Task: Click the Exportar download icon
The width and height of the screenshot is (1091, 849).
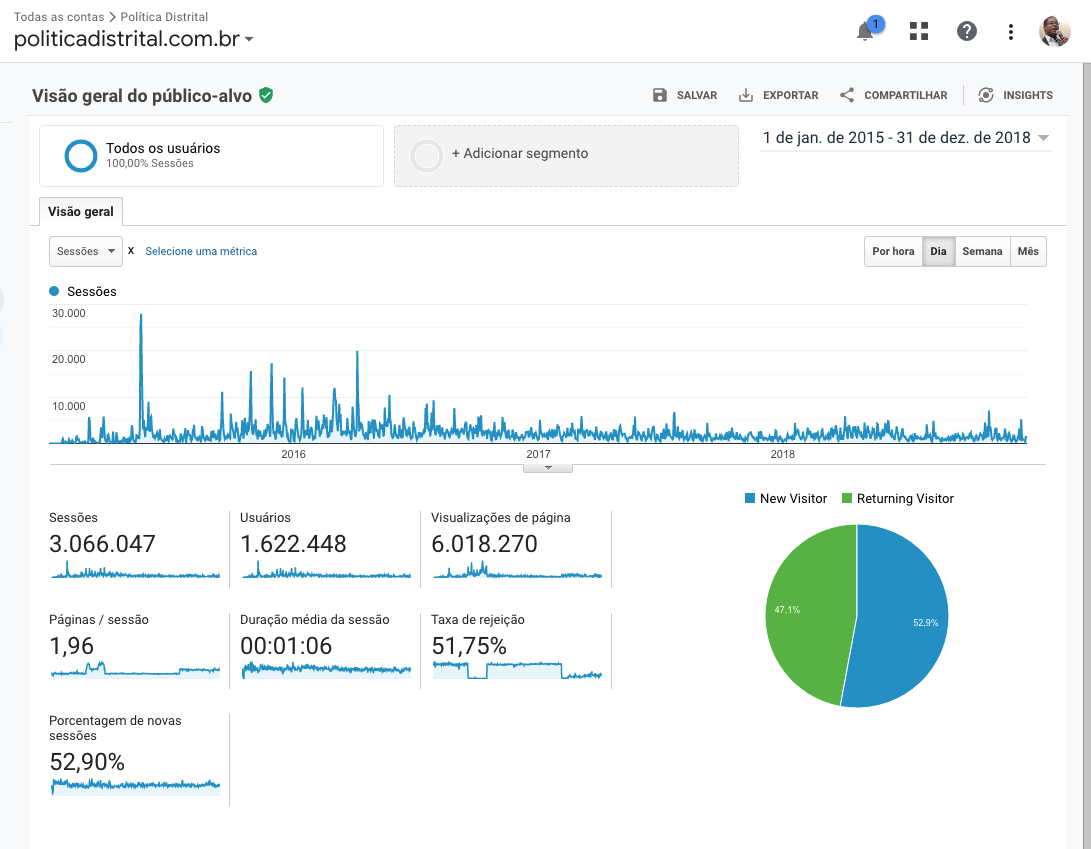Action: (746, 95)
